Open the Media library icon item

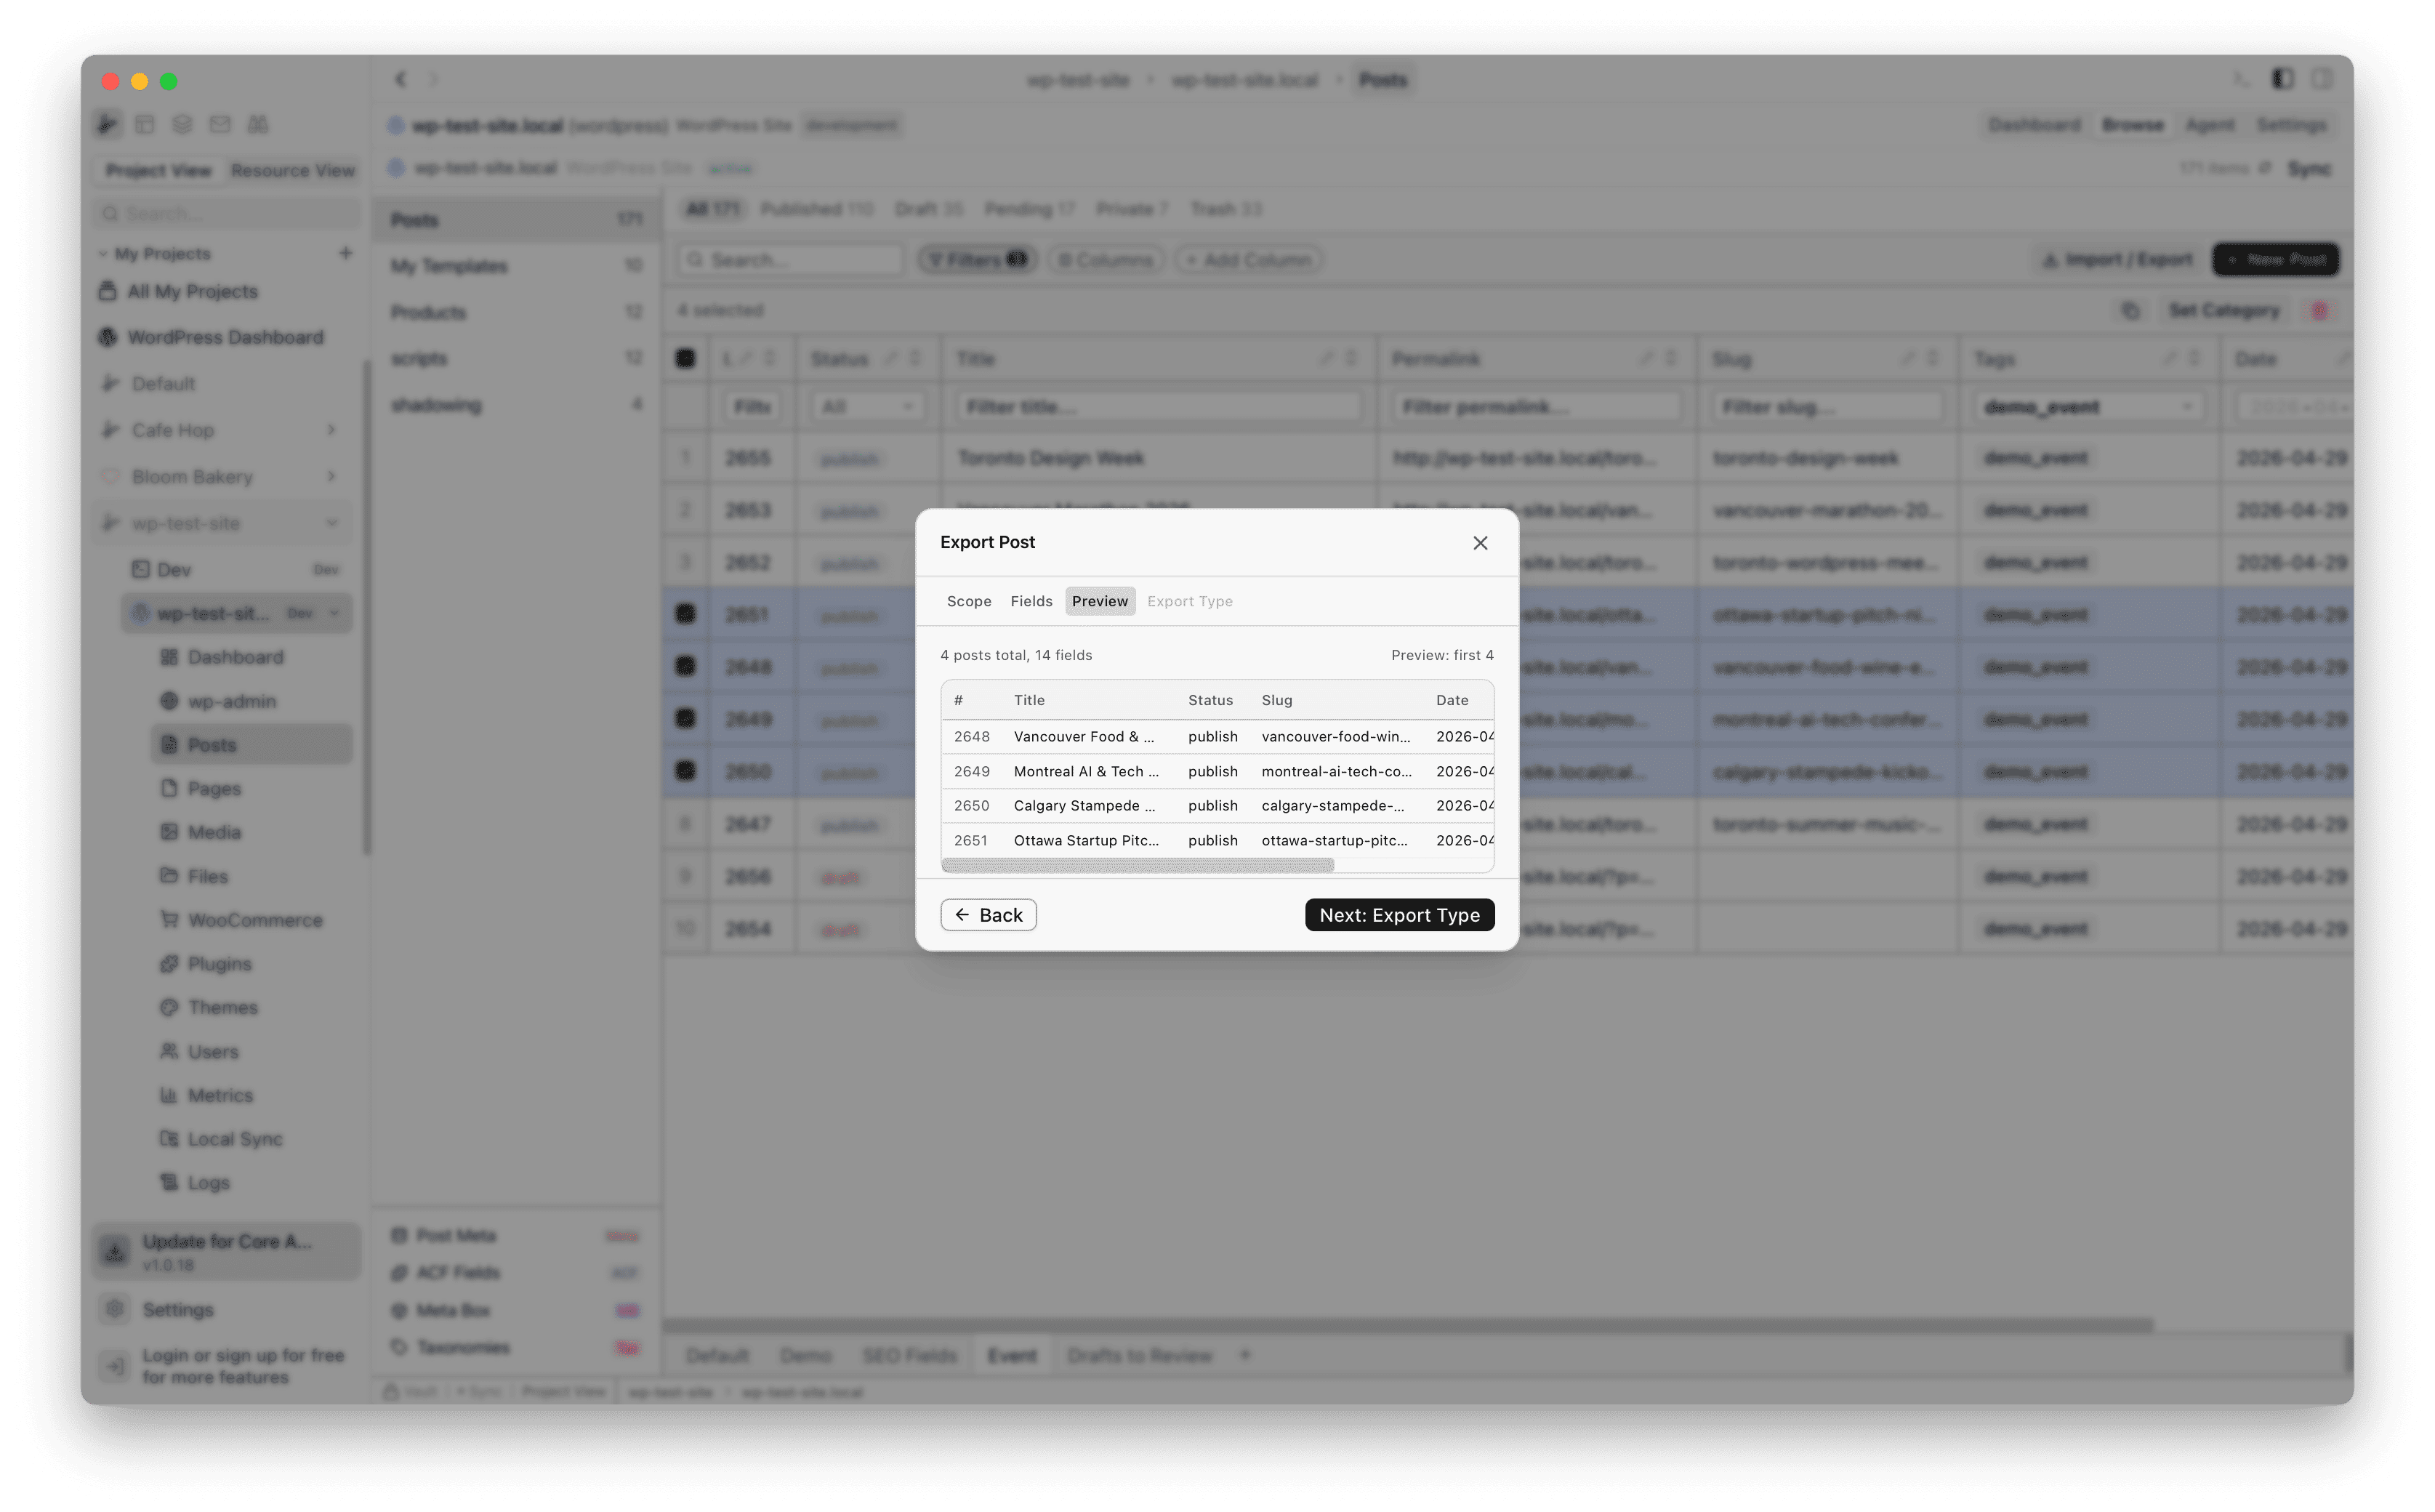click(x=169, y=832)
